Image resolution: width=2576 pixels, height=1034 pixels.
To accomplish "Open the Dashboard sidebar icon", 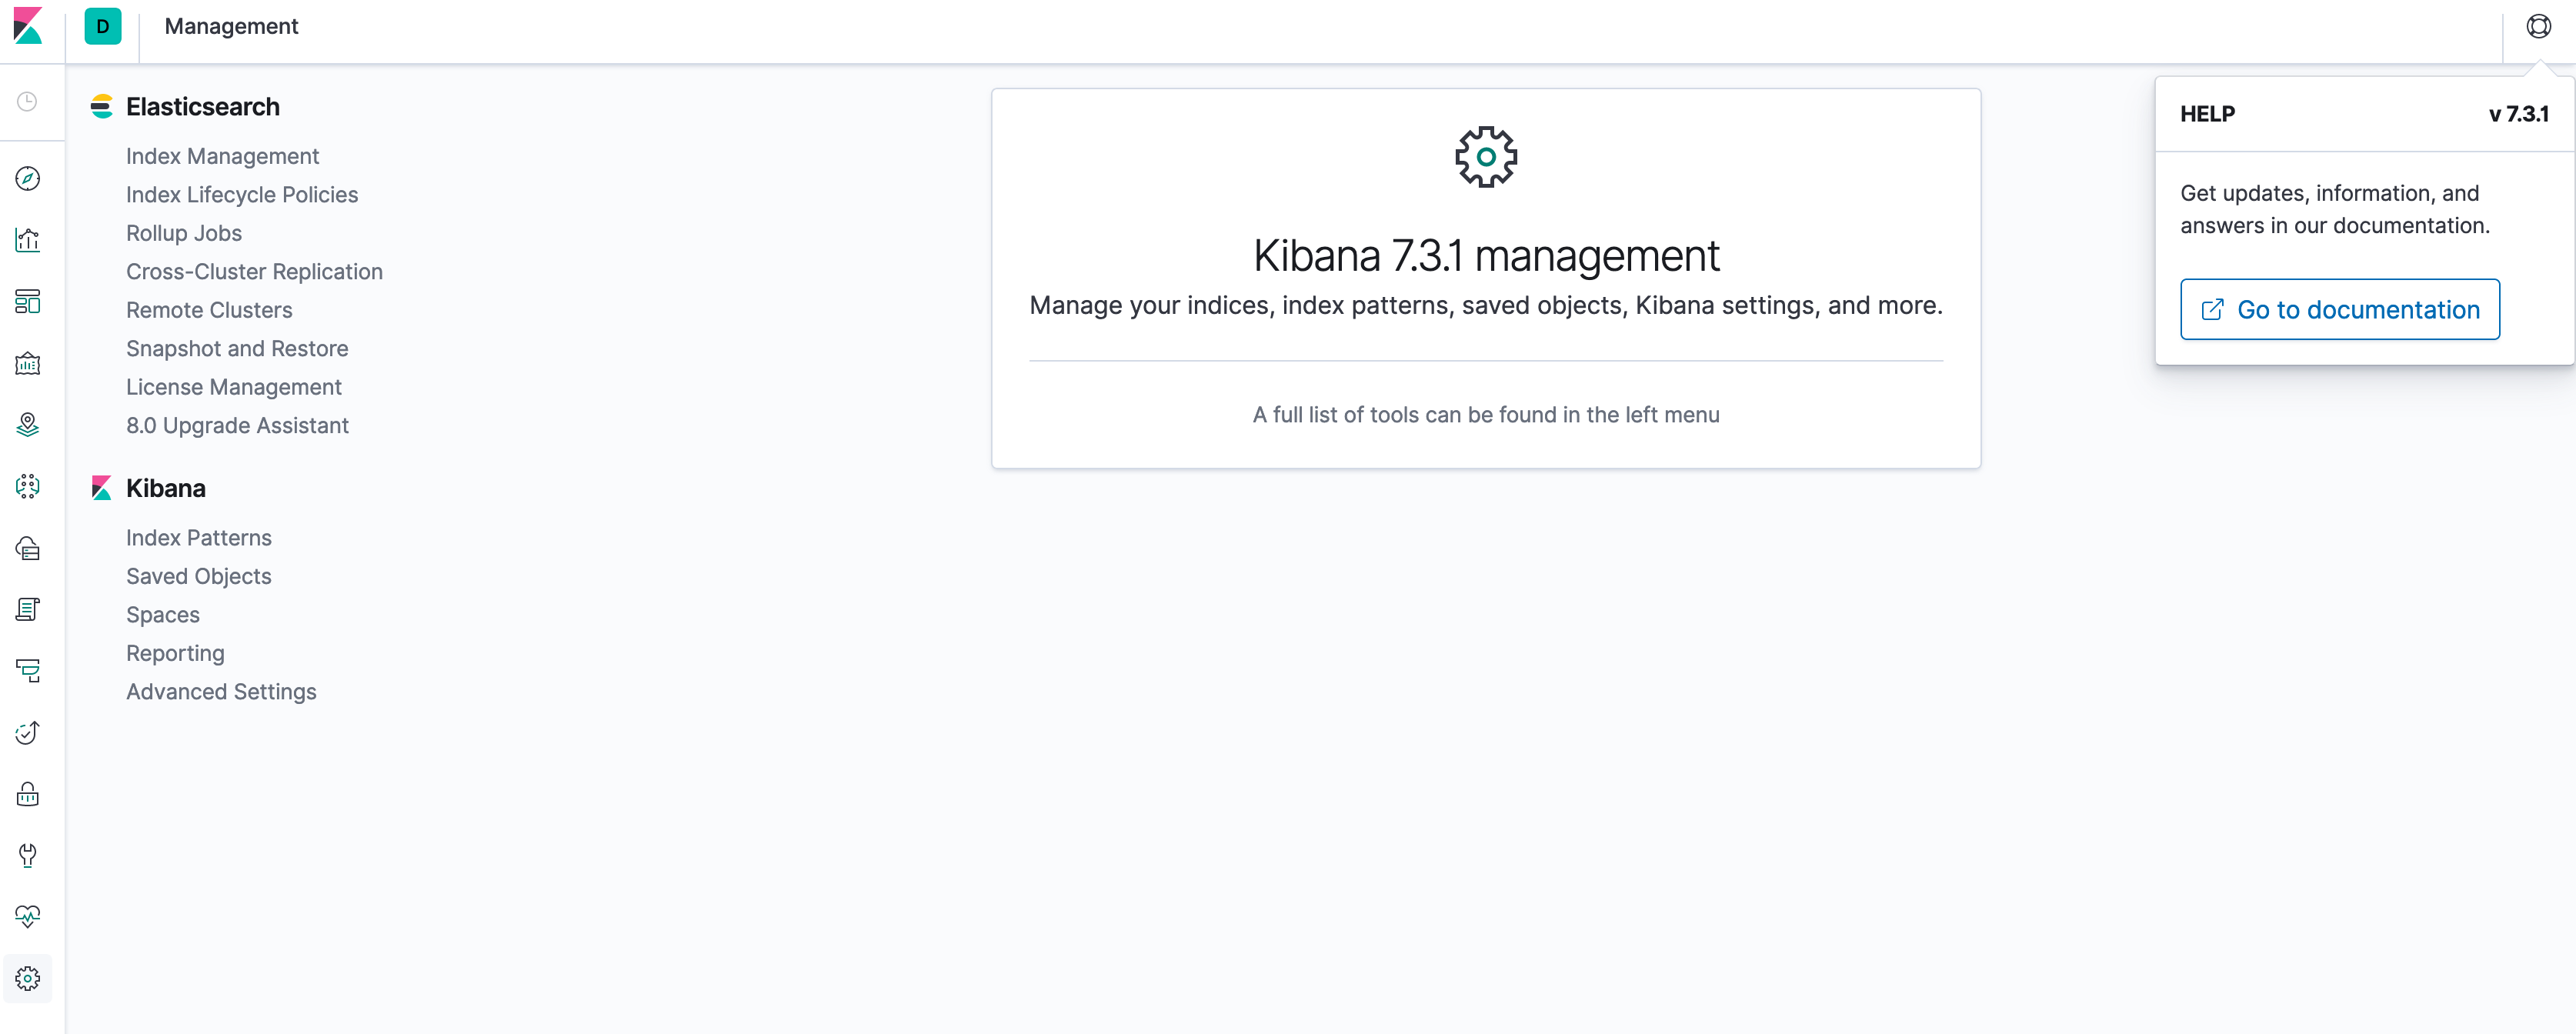I will (28, 301).
